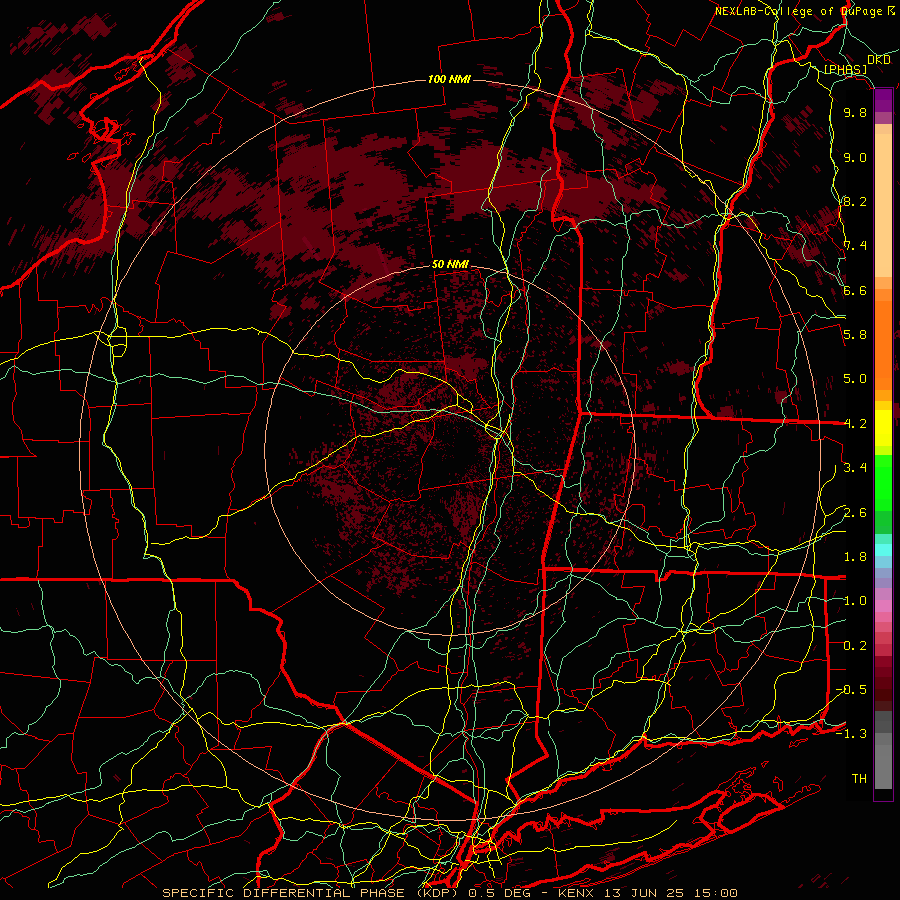Click the 1.8 value on the color scale
This screenshot has width=900, height=900.
tap(855, 557)
